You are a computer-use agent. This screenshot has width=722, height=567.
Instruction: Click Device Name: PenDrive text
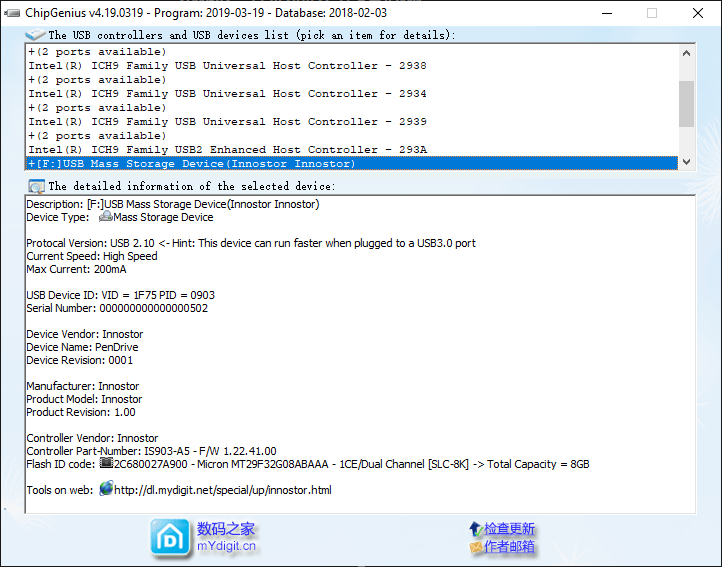pos(82,347)
